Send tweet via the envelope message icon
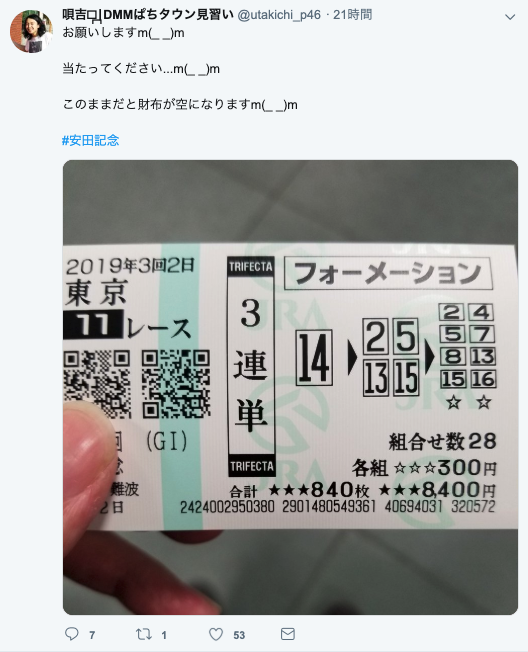The width and height of the screenshot is (528, 652). 288,634
